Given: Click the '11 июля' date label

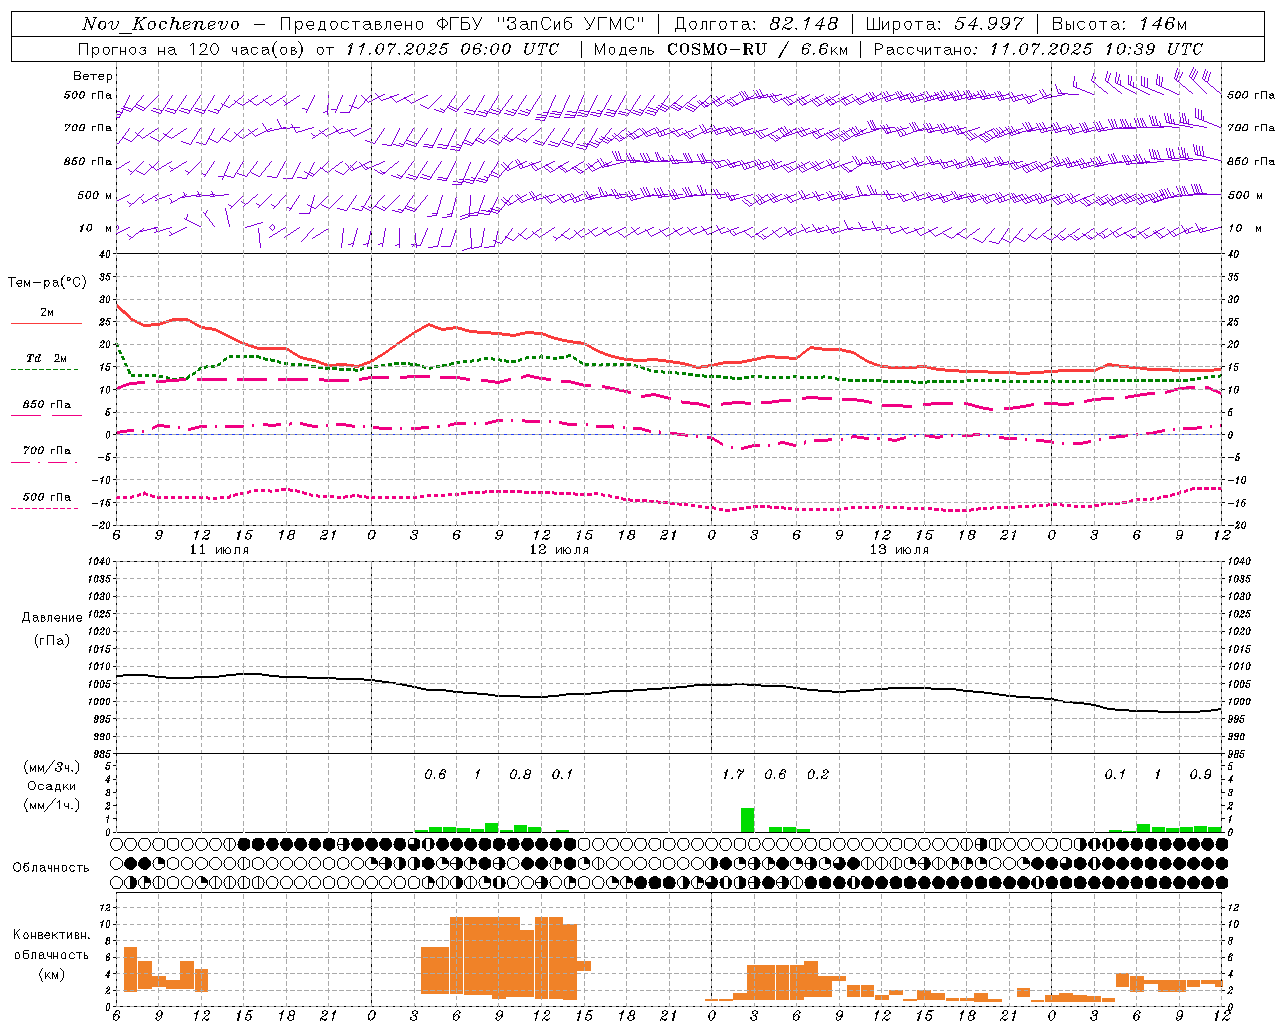Looking at the screenshot, I should (220, 550).
